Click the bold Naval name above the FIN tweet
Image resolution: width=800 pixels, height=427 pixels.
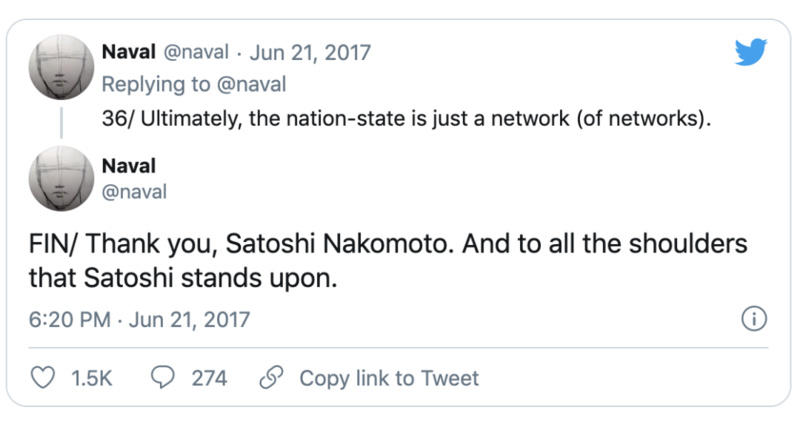click(x=129, y=165)
